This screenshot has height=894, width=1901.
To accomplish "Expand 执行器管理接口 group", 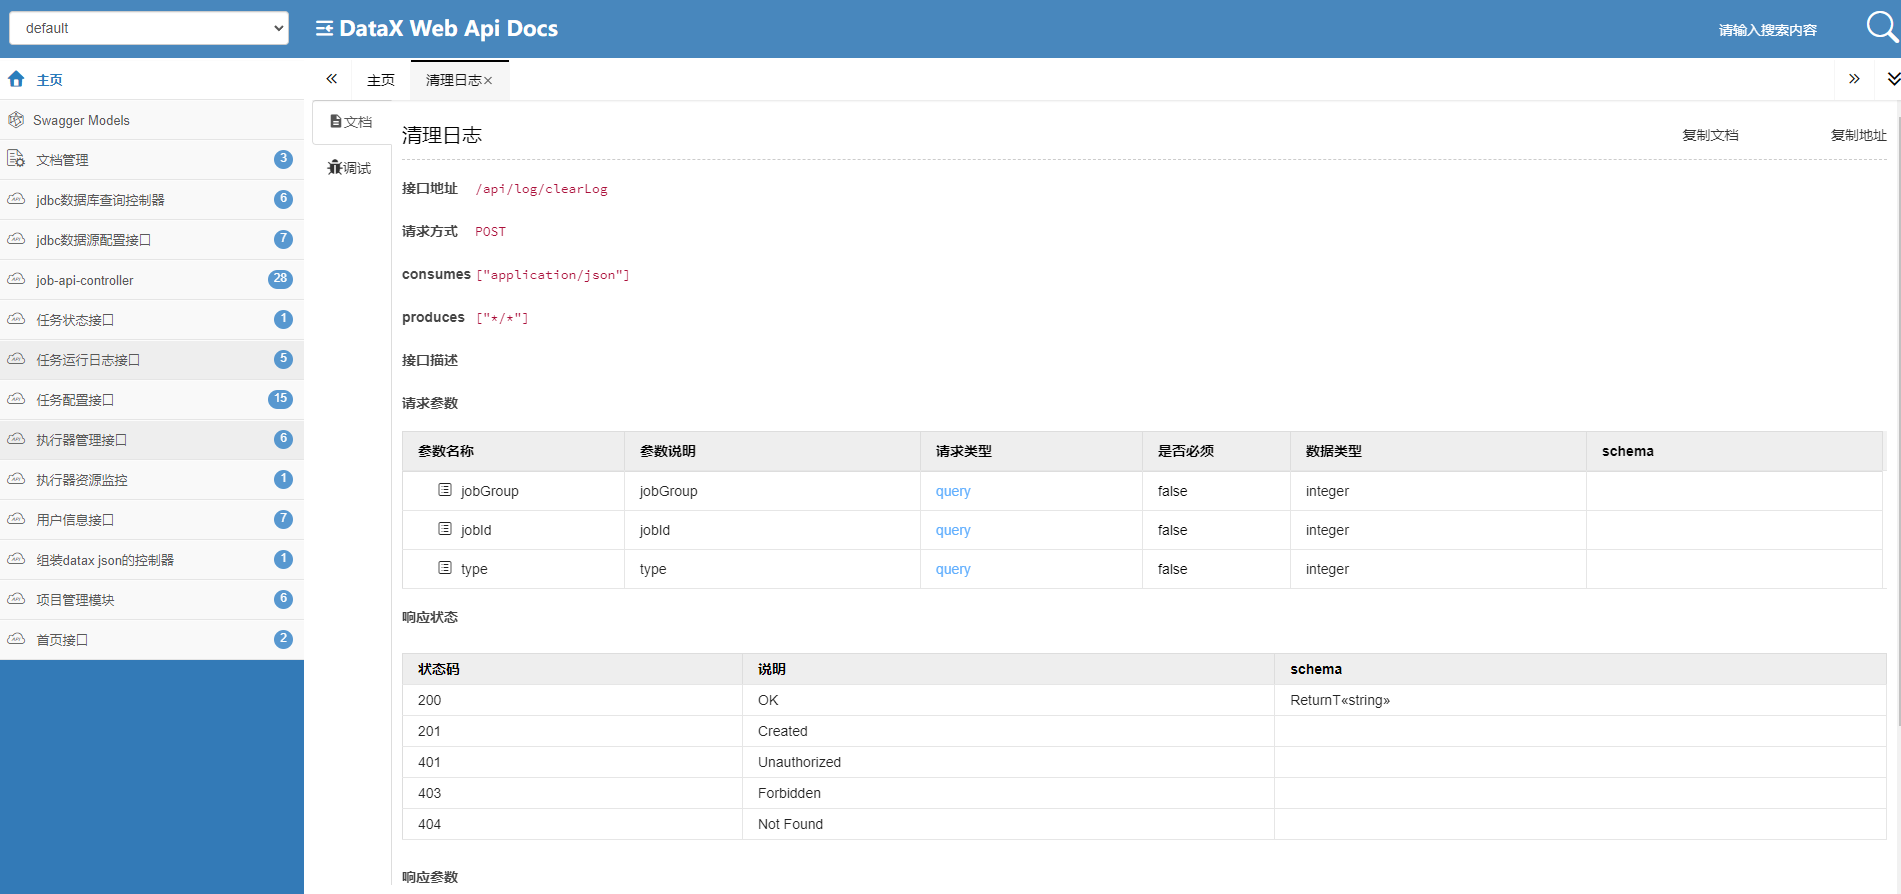I will click(x=152, y=440).
